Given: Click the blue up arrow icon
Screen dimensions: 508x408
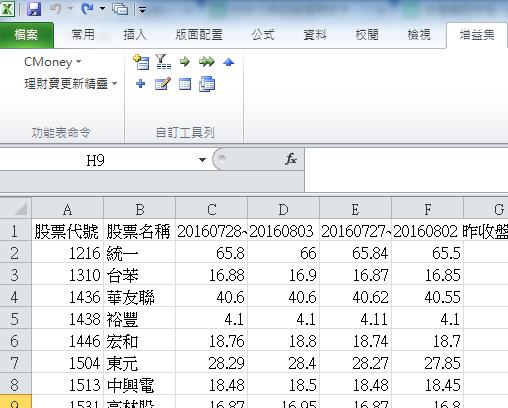Looking at the screenshot, I should 229,62.
